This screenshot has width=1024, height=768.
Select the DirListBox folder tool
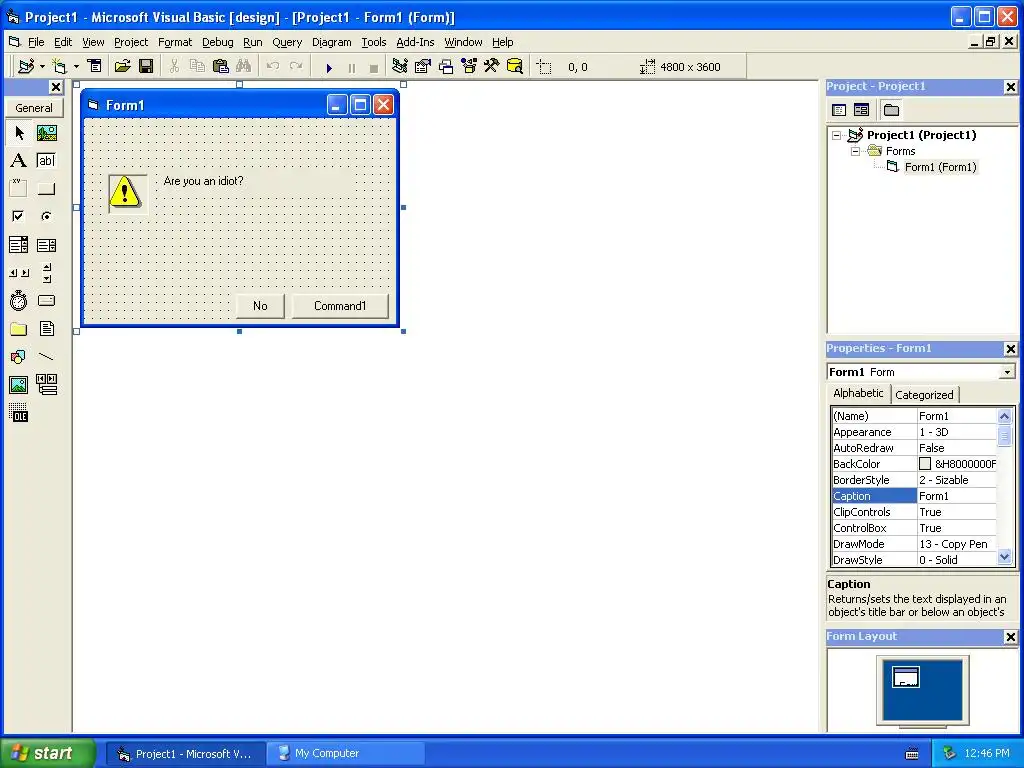[19, 328]
